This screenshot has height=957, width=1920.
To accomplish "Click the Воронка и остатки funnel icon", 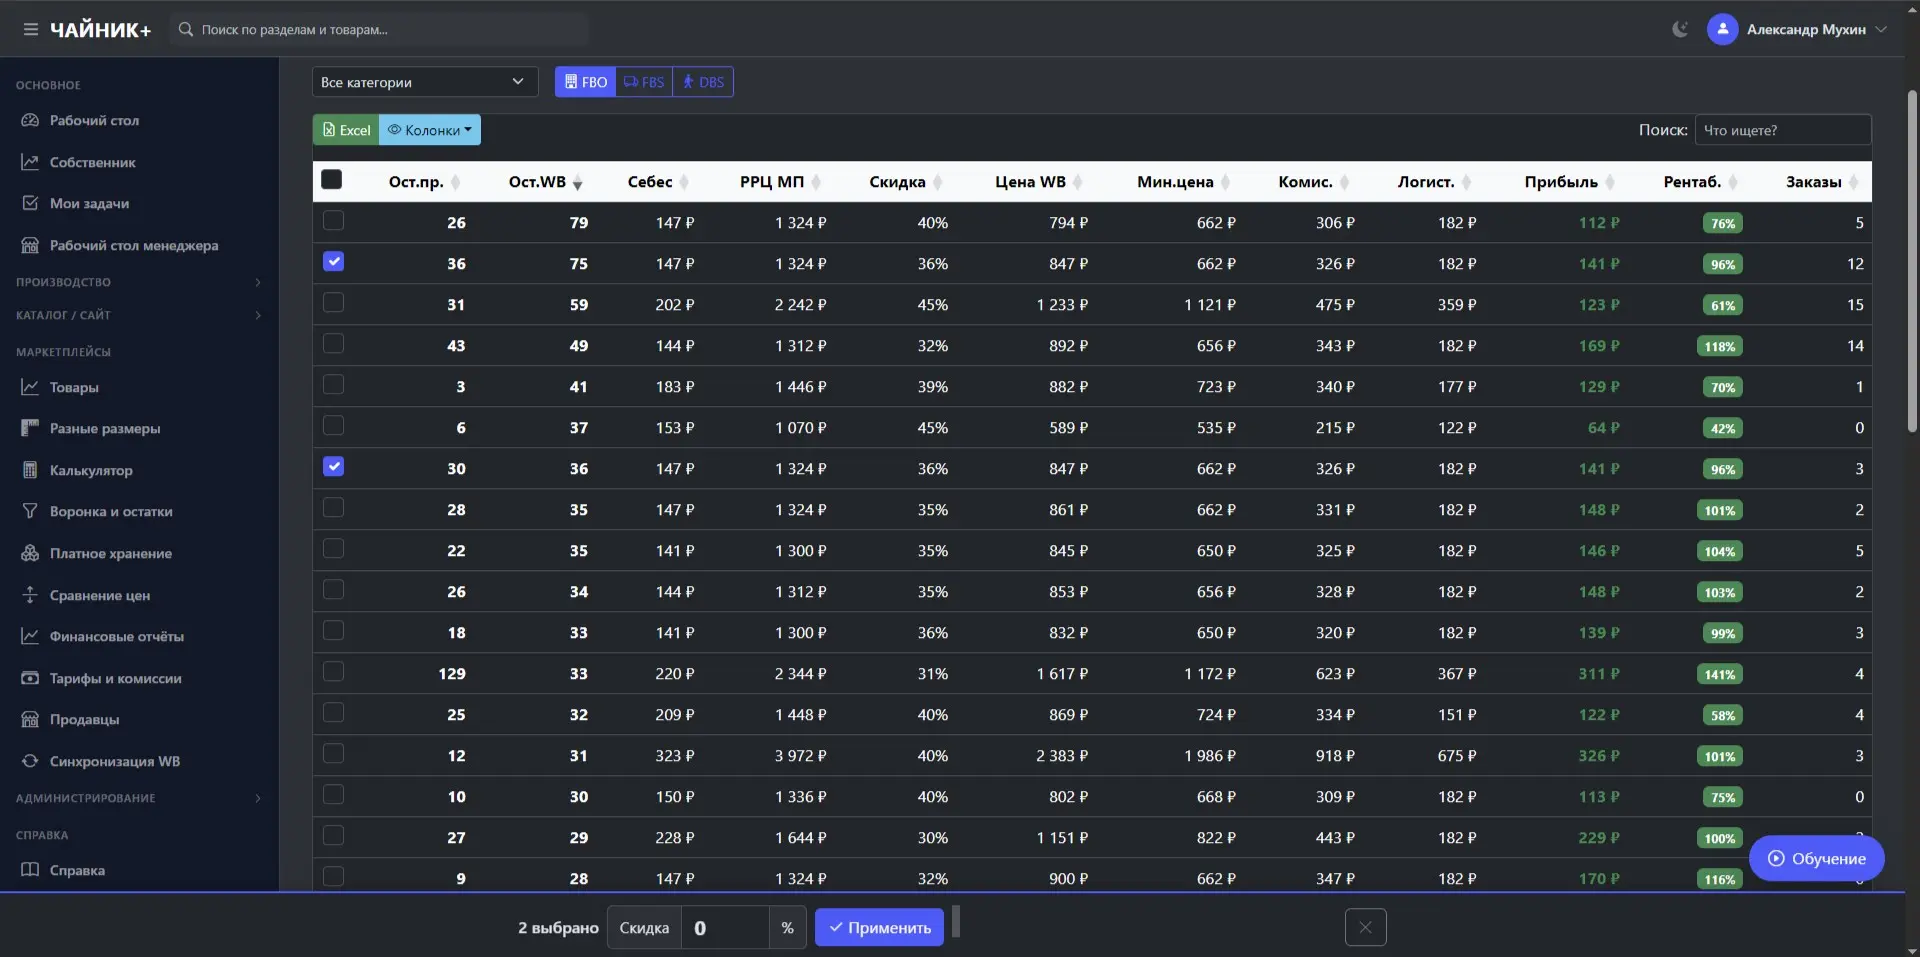I will point(30,511).
